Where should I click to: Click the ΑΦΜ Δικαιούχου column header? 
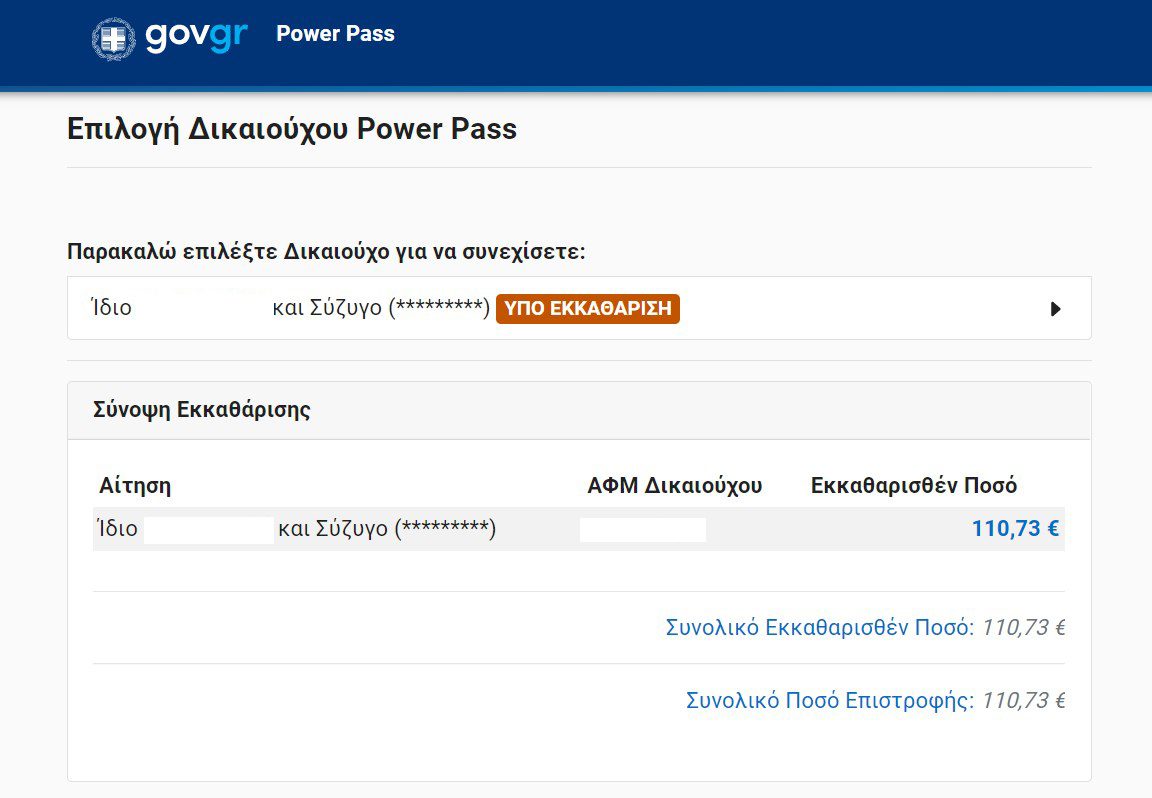(x=674, y=486)
